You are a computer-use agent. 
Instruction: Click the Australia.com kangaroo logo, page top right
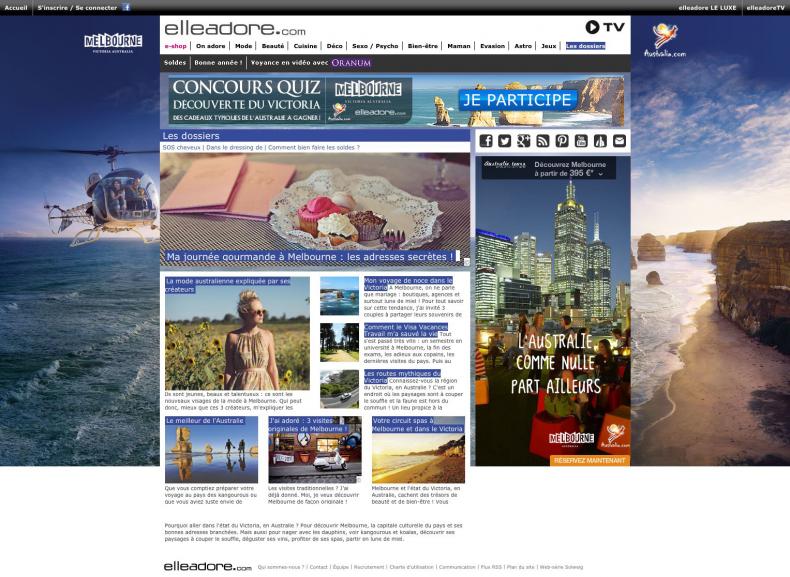click(665, 40)
